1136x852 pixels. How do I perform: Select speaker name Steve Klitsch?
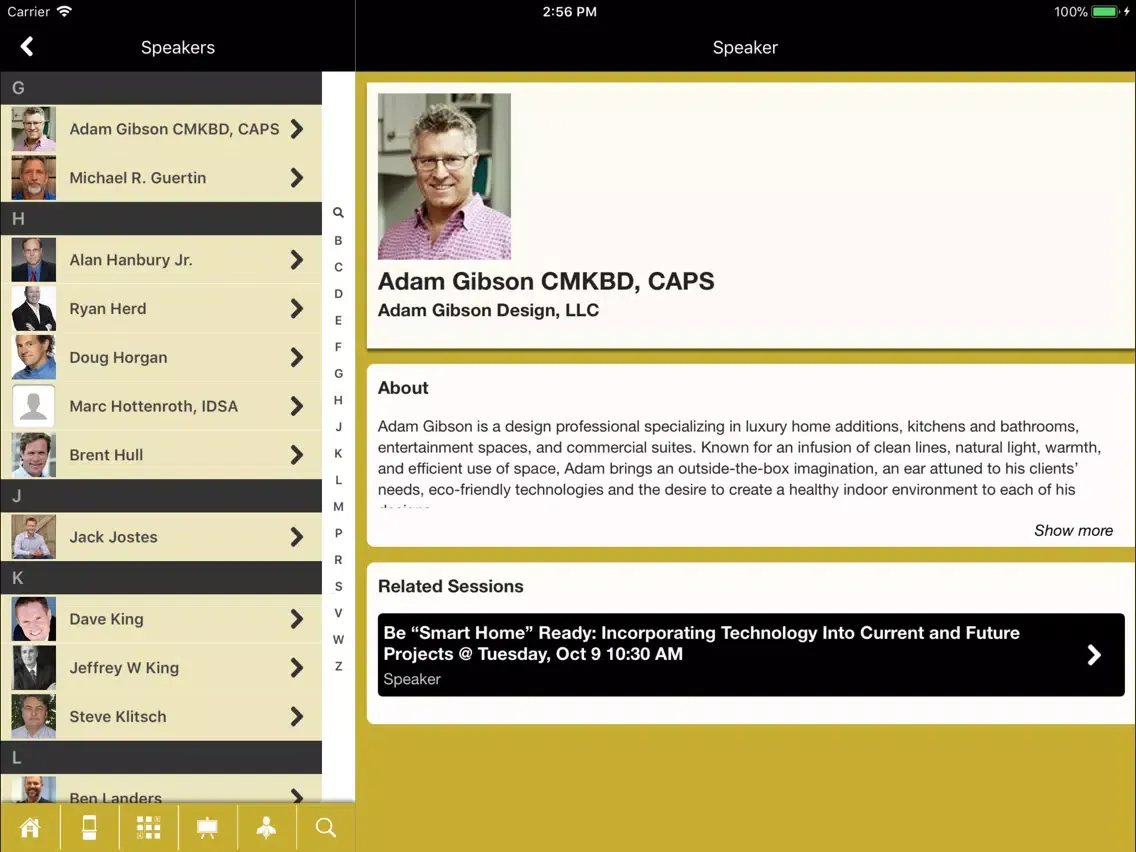[x=117, y=717]
